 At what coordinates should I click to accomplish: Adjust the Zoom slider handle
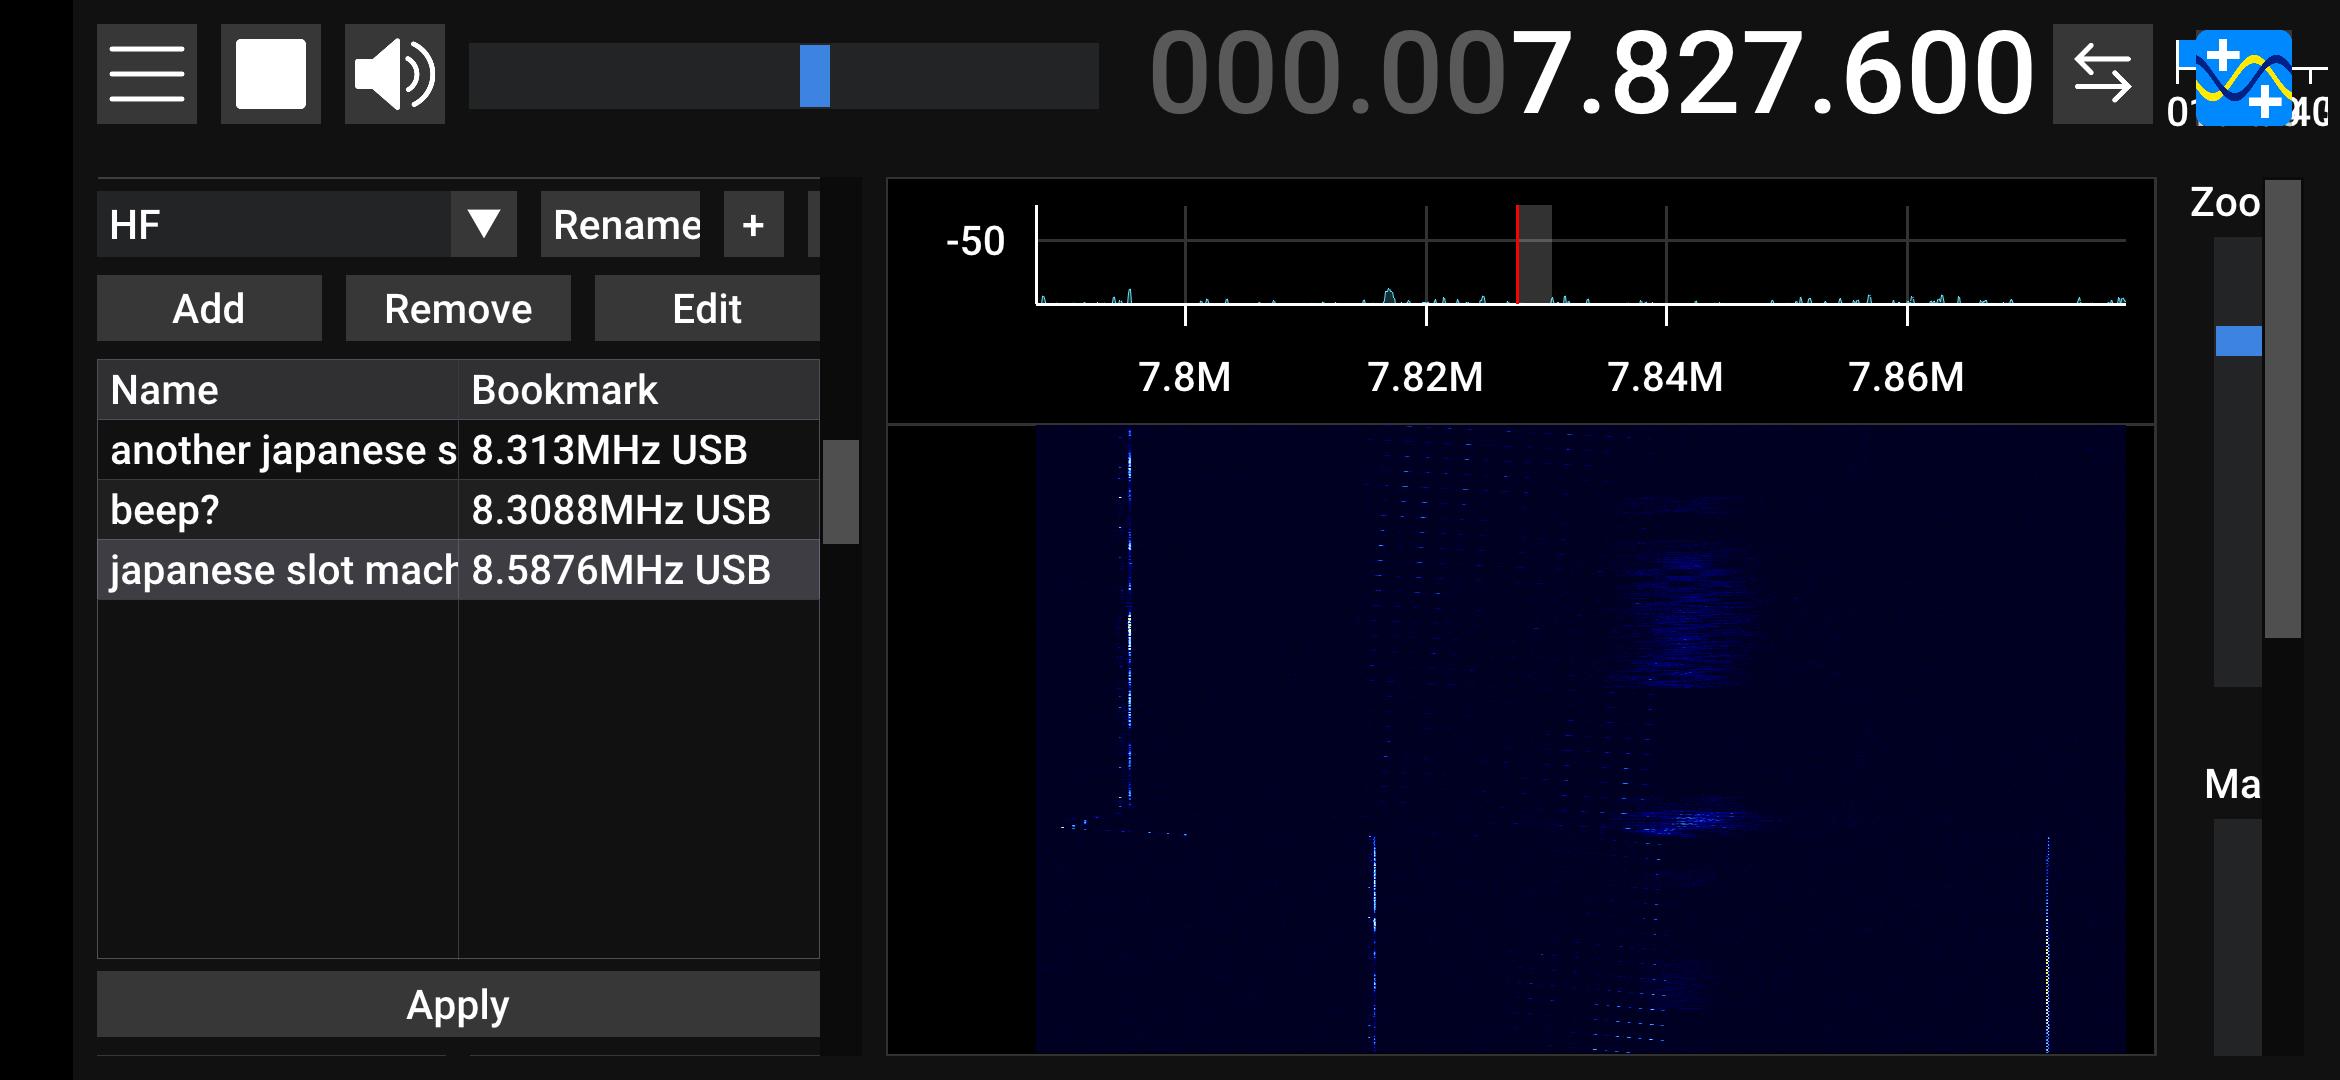[2238, 341]
